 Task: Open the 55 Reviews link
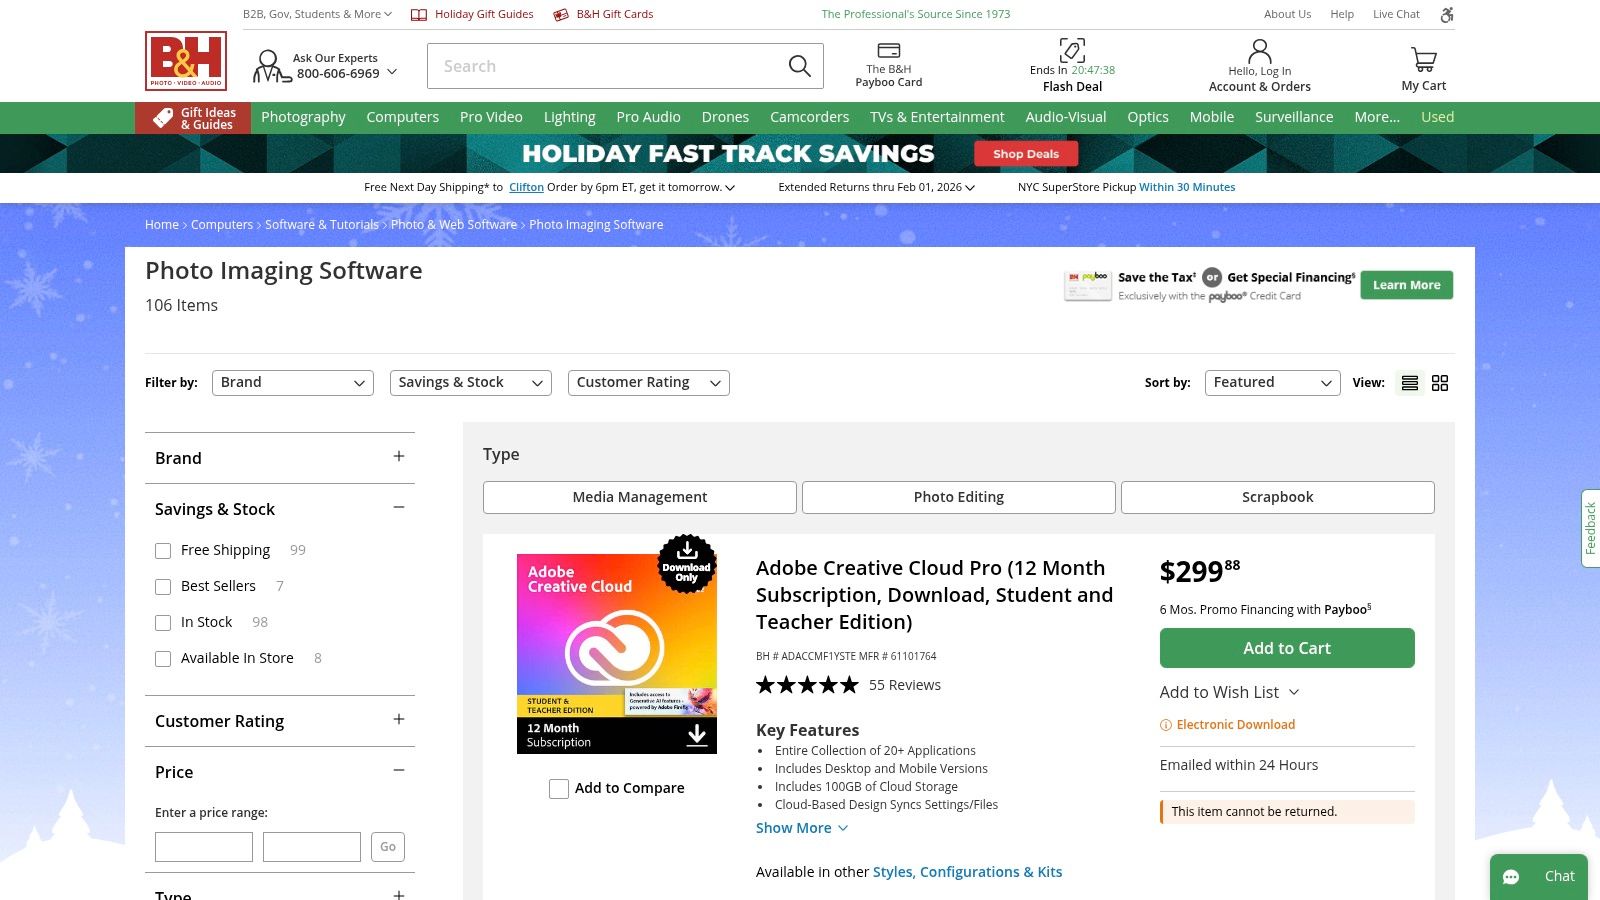tap(904, 685)
